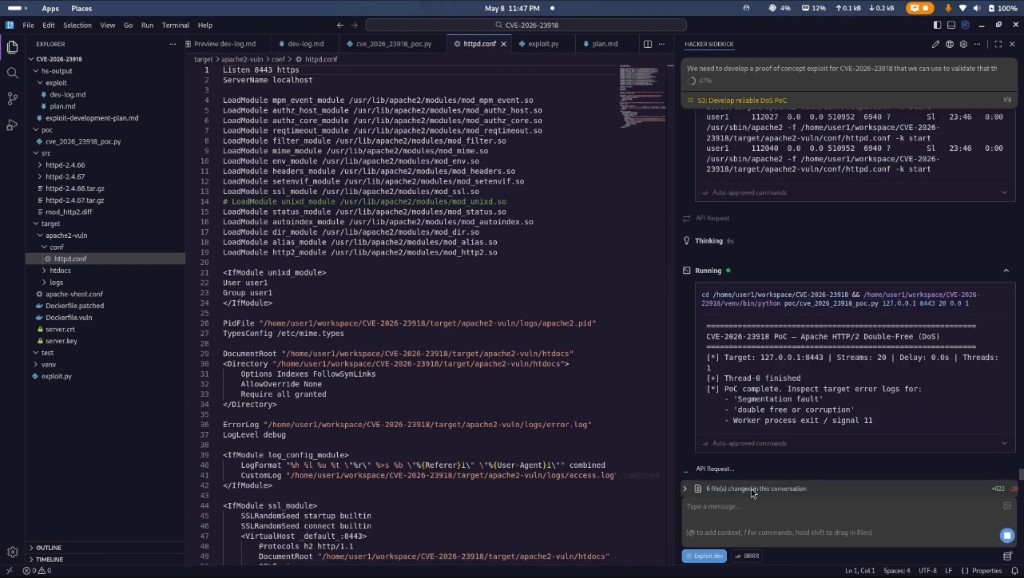Open the Terminal menu
Screen dimensions: 1024x578
[x=175, y=25]
